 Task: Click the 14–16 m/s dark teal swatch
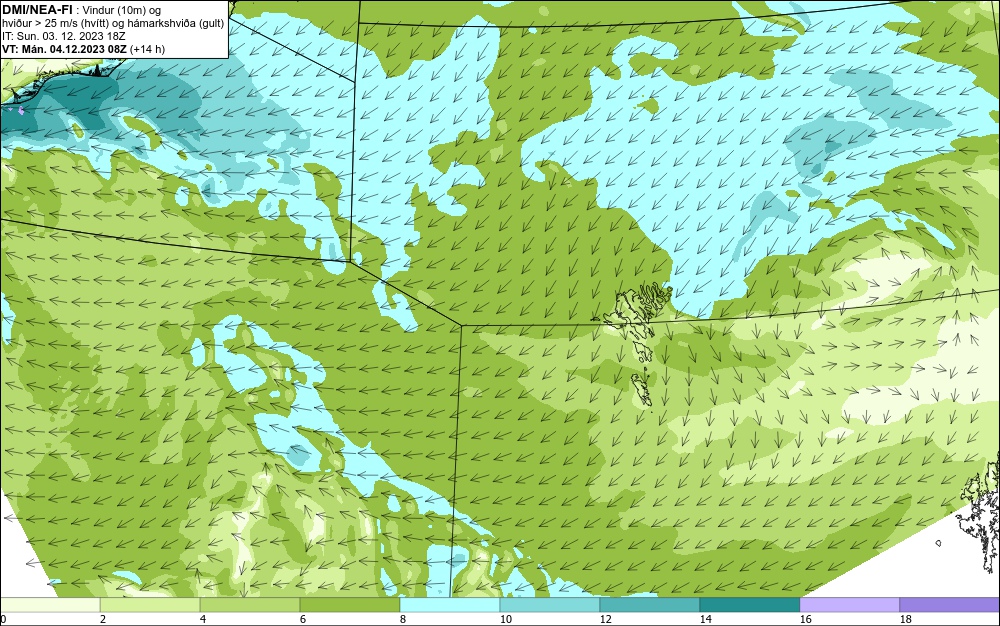750,605
